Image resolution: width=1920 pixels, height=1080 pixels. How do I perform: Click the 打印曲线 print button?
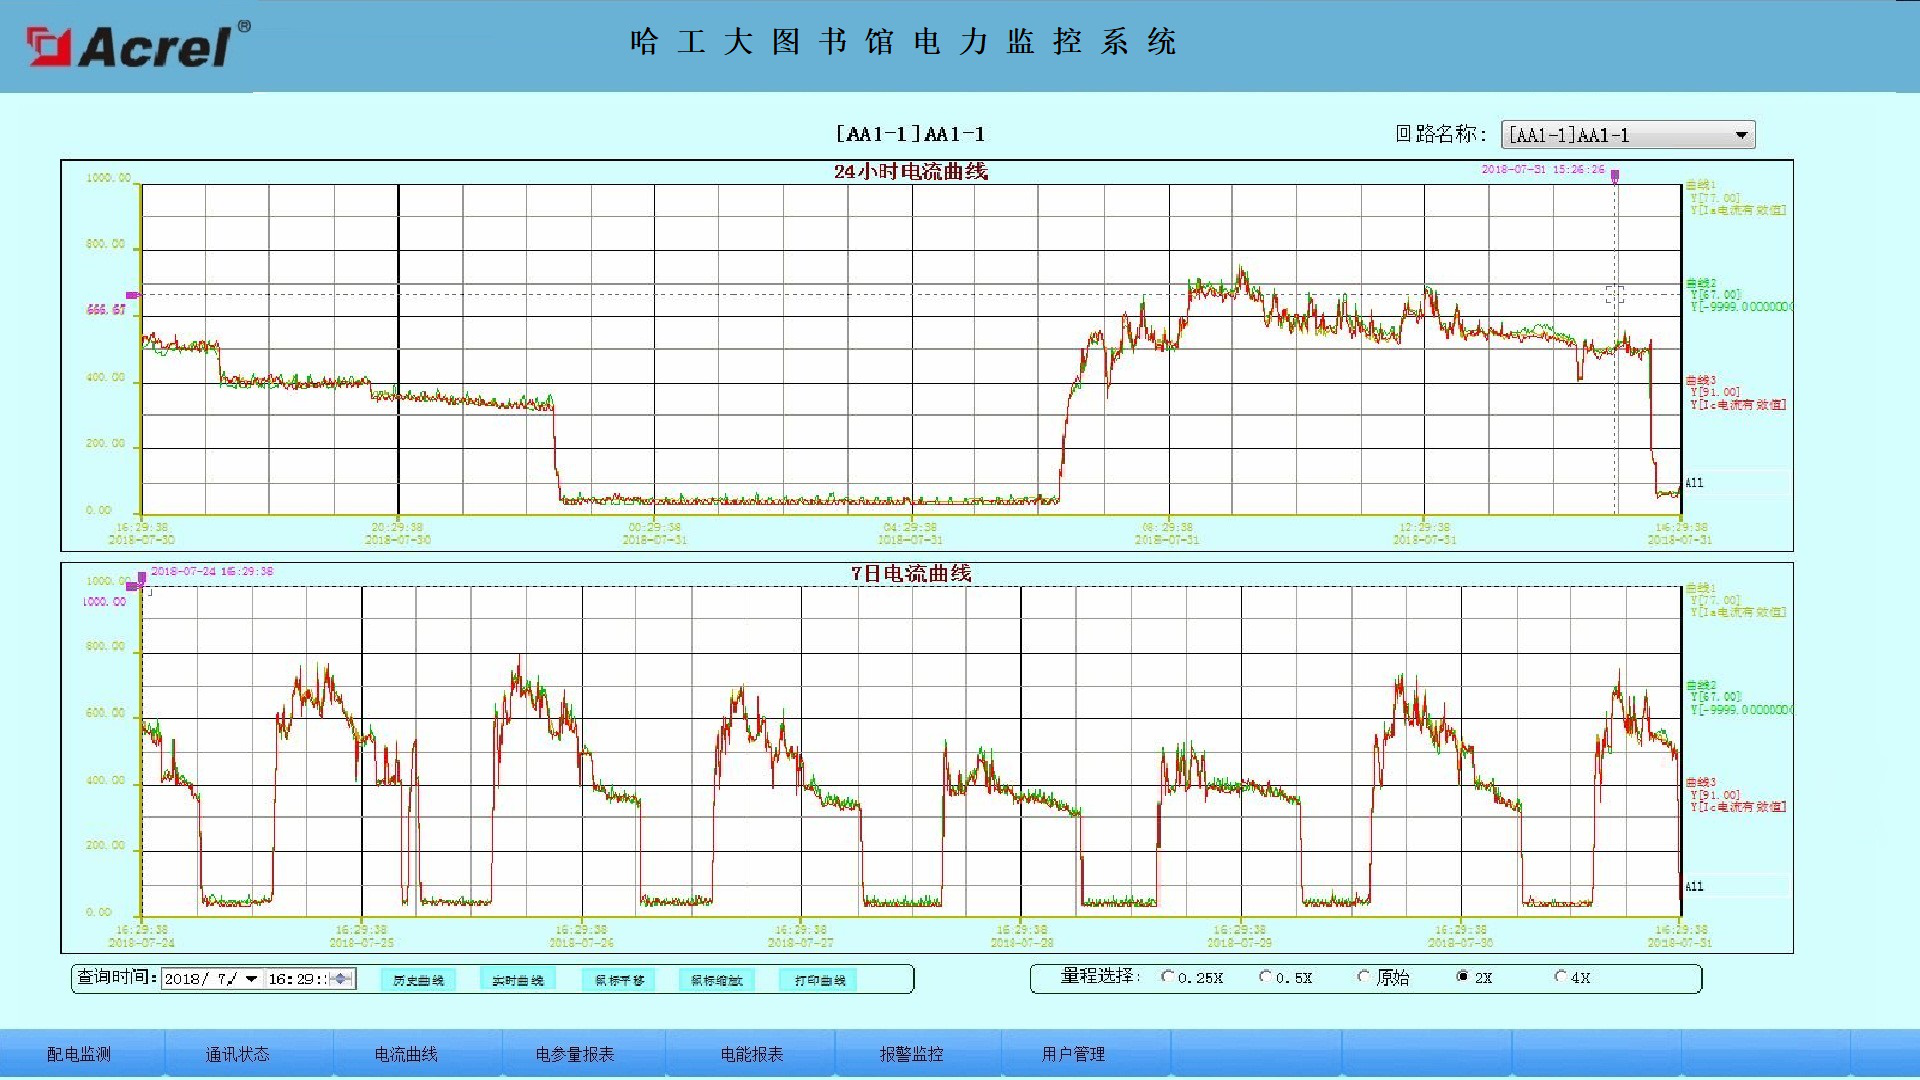tap(819, 980)
